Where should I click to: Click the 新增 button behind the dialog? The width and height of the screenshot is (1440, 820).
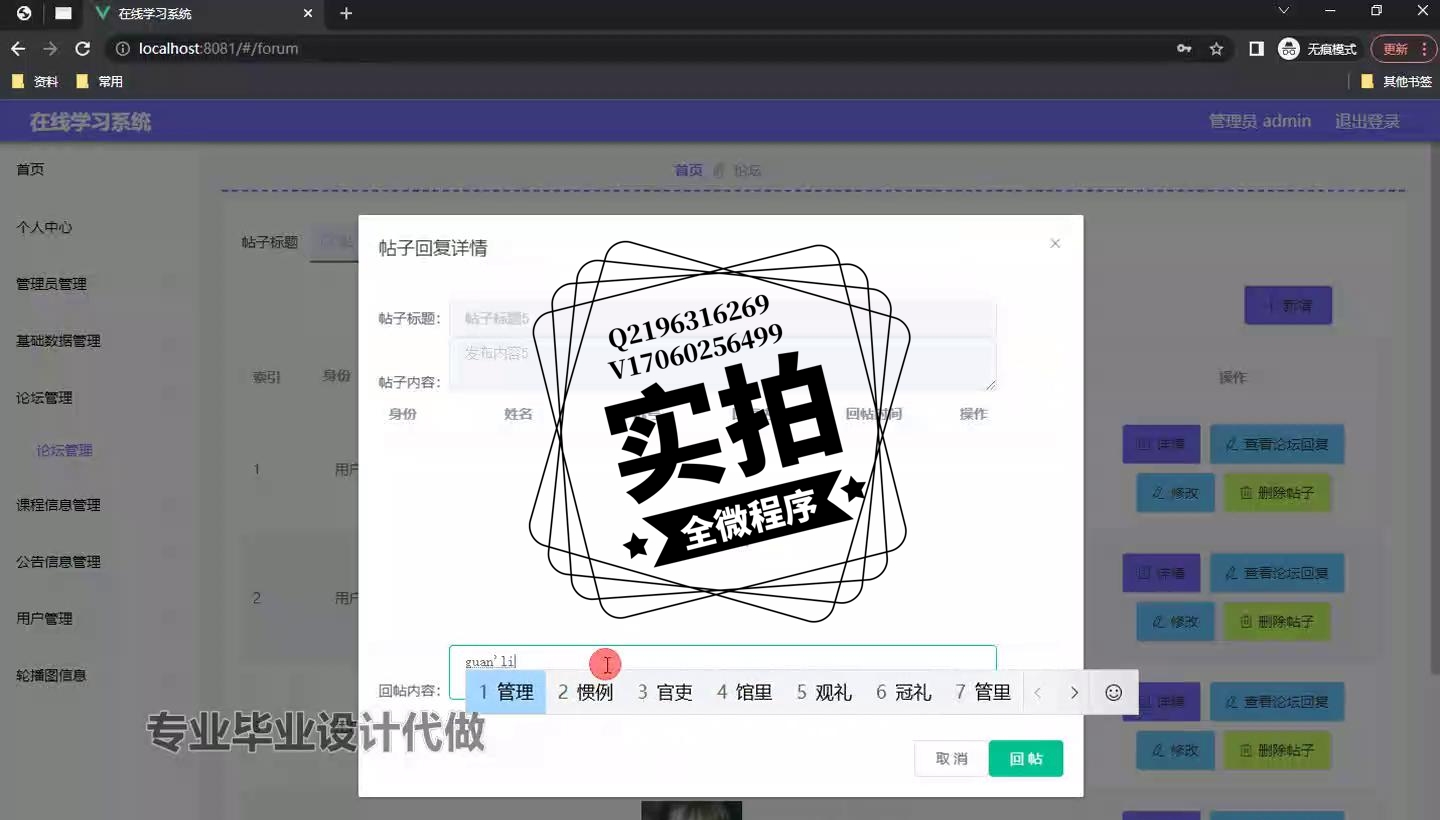point(1288,305)
